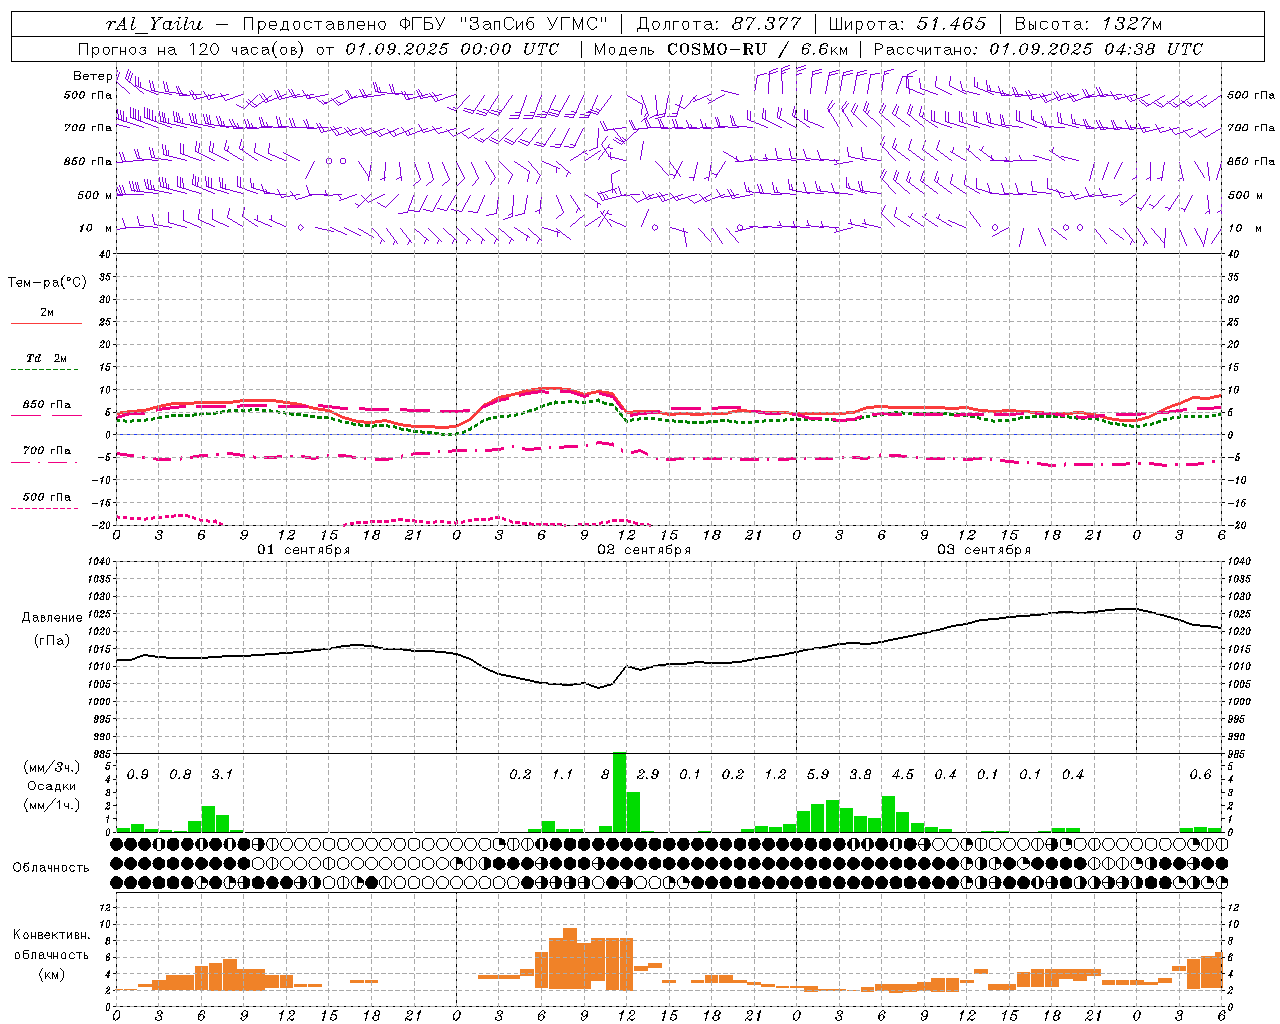
Task: Click the provider text "ЗапСиб УГМС"
Action: (x=534, y=24)
